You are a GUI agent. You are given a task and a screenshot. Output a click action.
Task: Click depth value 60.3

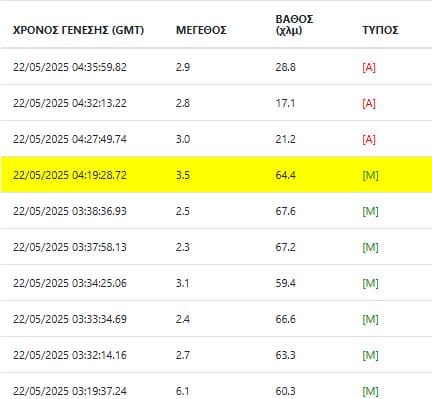pos(286,391)
